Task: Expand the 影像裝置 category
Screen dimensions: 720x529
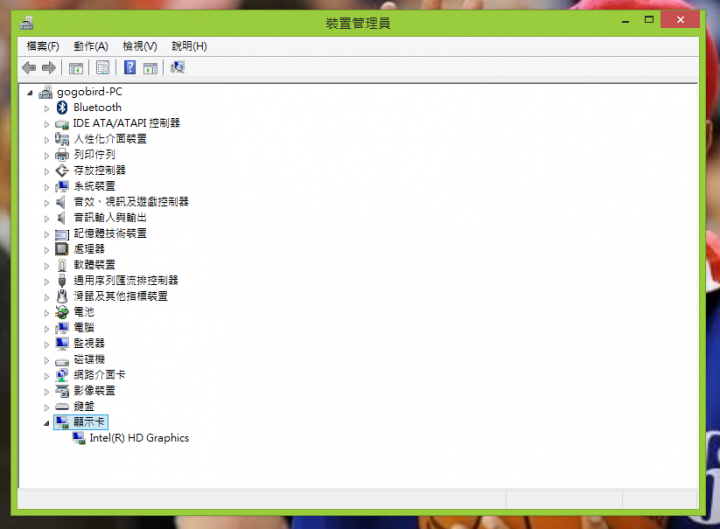Action: click(46, 391)
